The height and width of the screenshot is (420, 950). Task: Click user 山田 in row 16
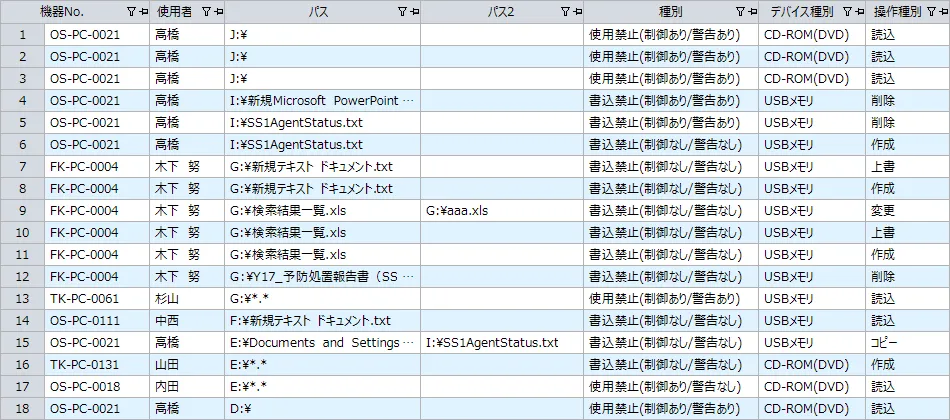[187, 364]
